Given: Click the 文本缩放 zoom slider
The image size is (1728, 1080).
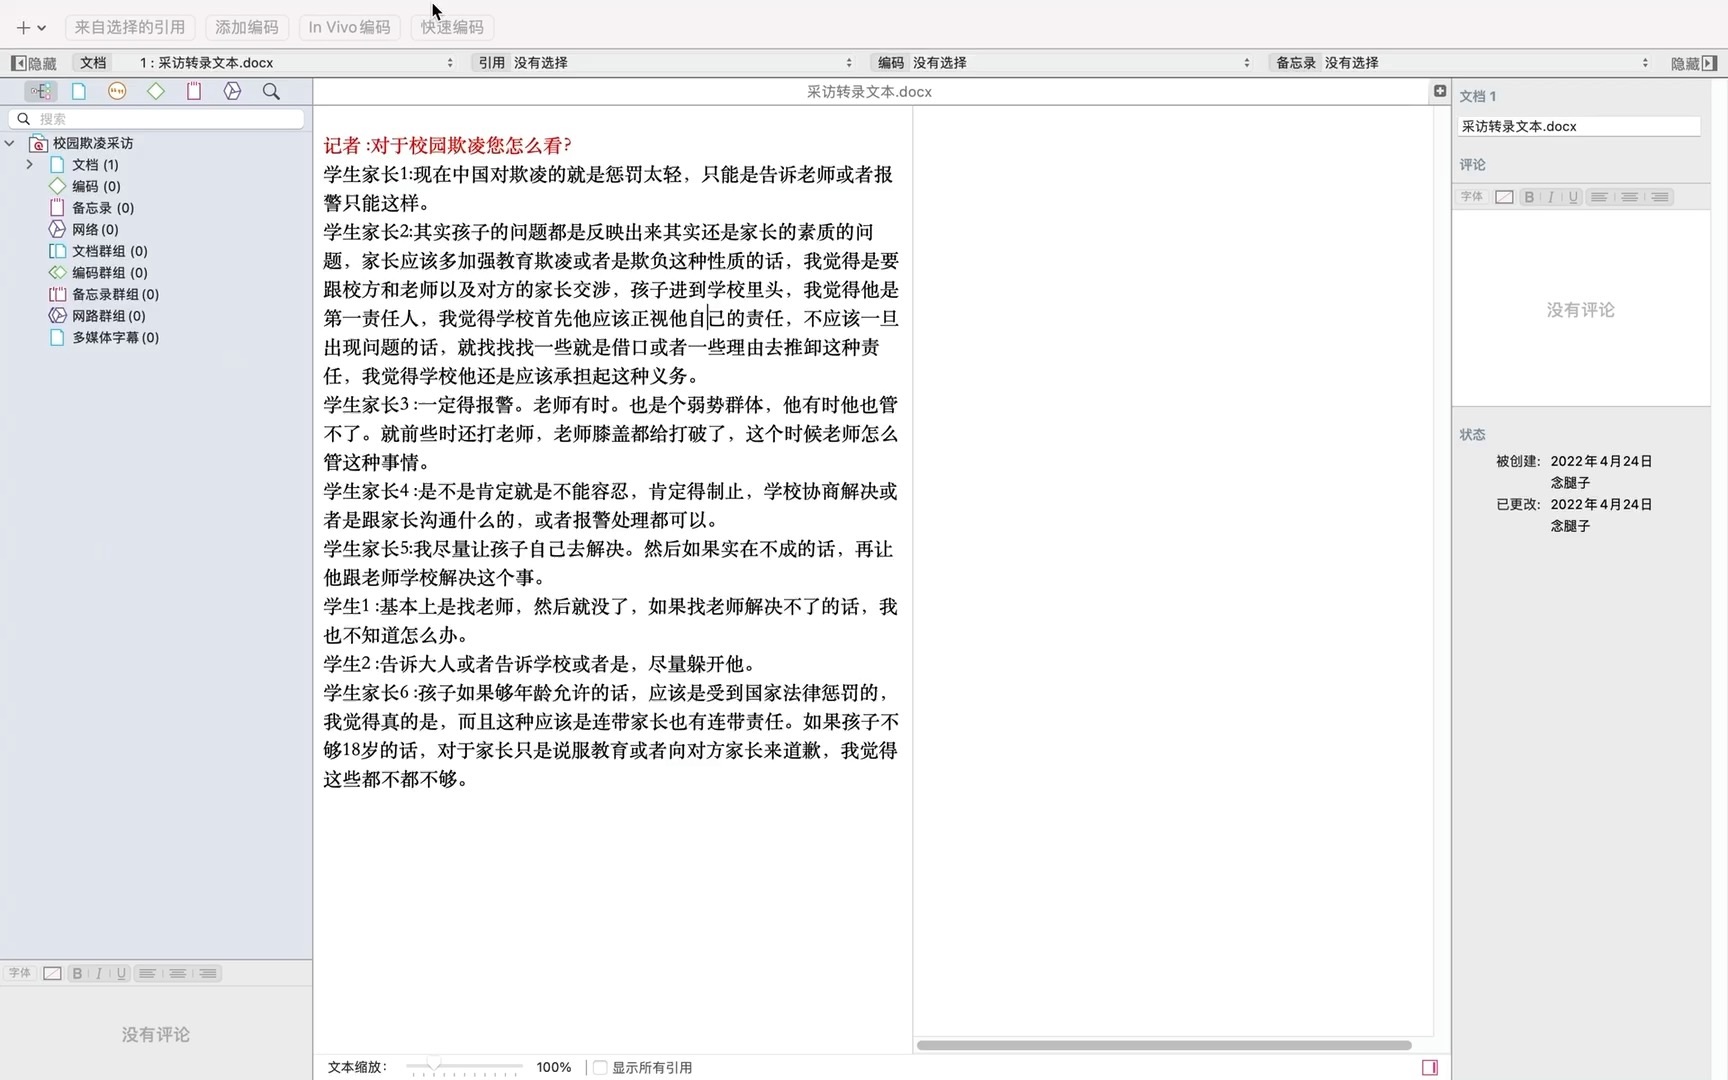Looking at the screenshot, I should point(464,1067).
